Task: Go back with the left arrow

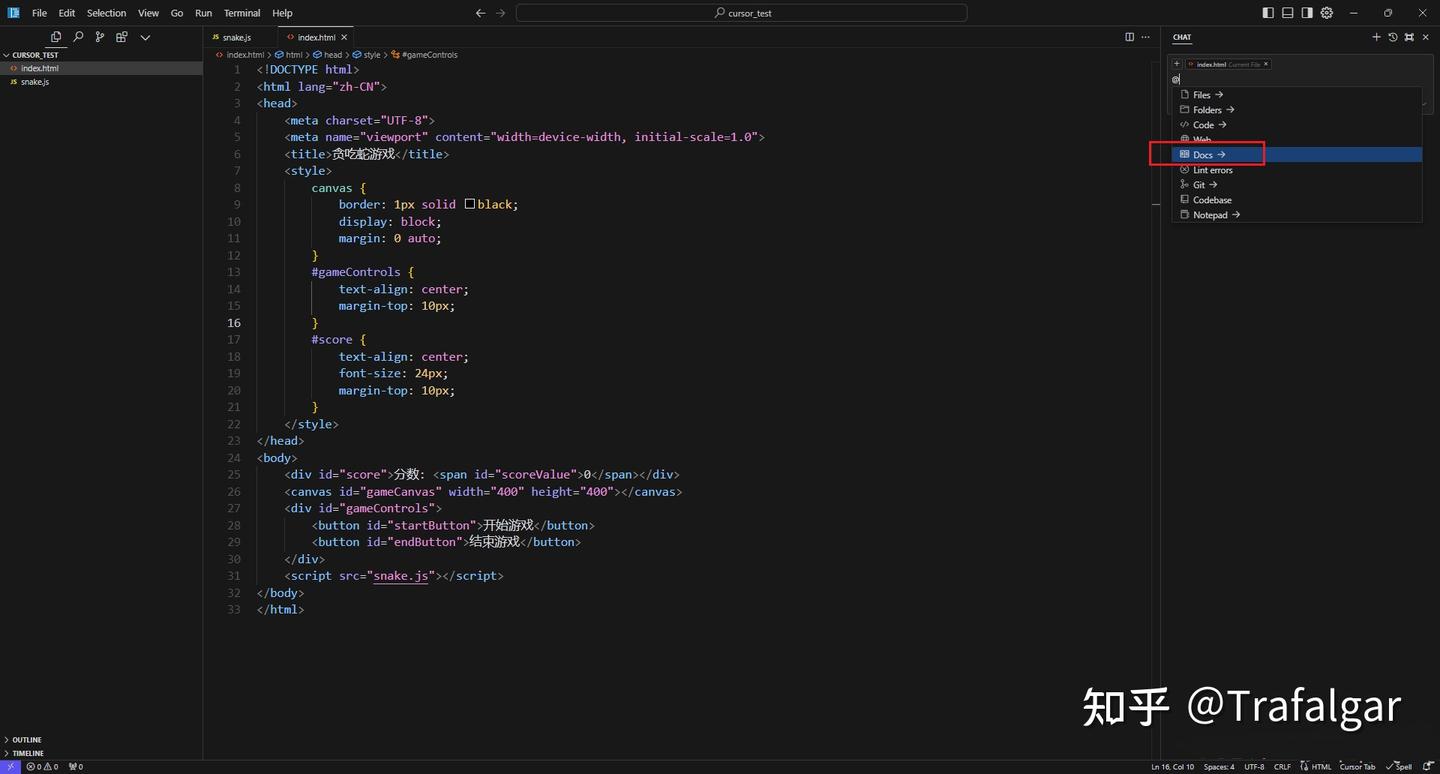Action: [x=480, y=13]
